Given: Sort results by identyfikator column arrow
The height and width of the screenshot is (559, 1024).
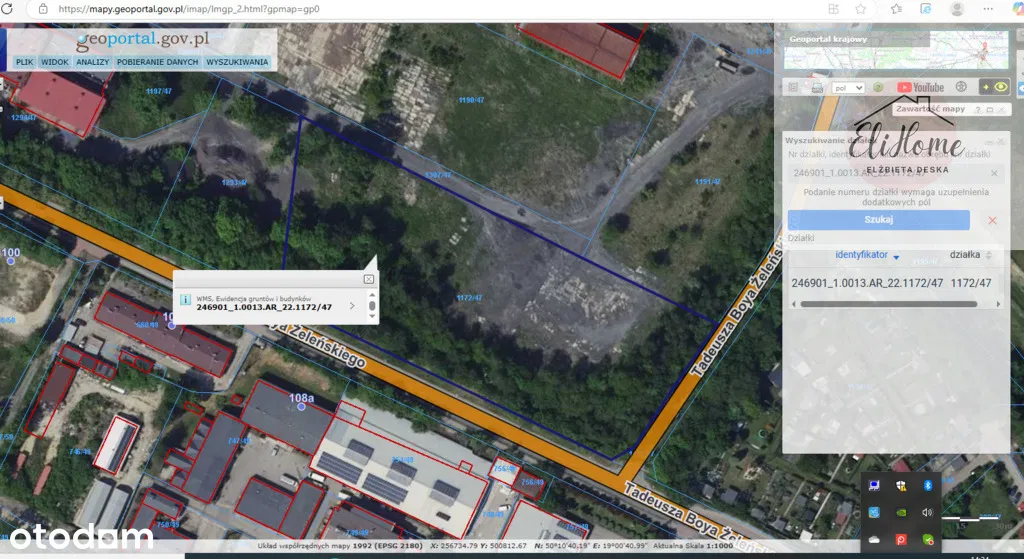Looking at the screenshot, I should click(x=896, y=257).
